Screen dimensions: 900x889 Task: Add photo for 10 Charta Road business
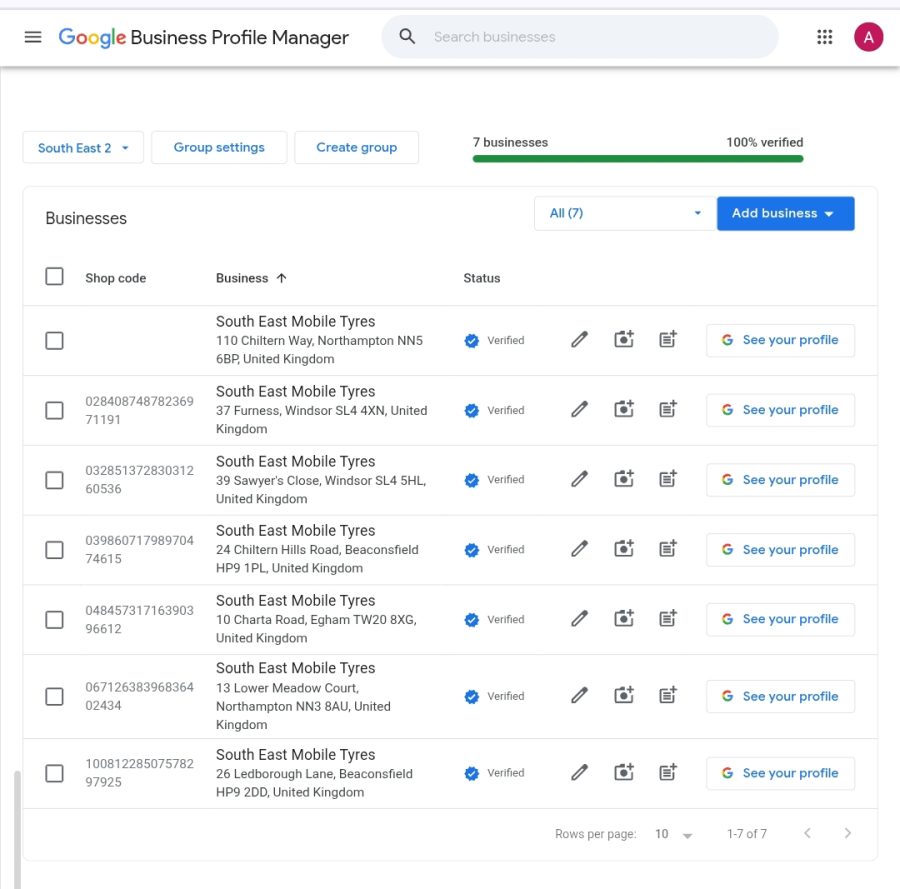click(x=624, y=619)
